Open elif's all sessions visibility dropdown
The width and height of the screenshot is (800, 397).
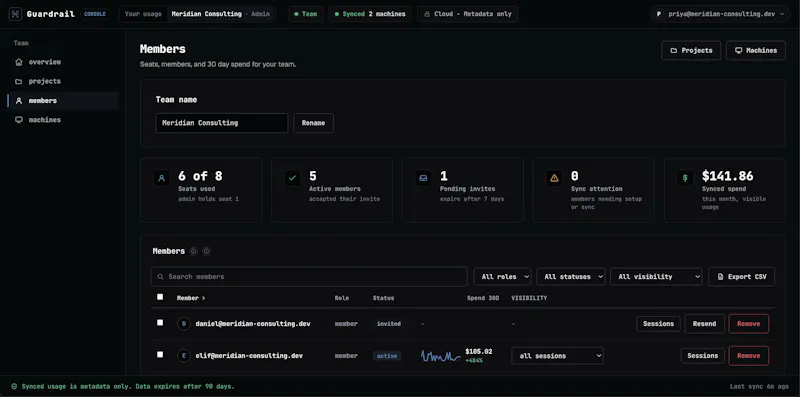(557, 356)
